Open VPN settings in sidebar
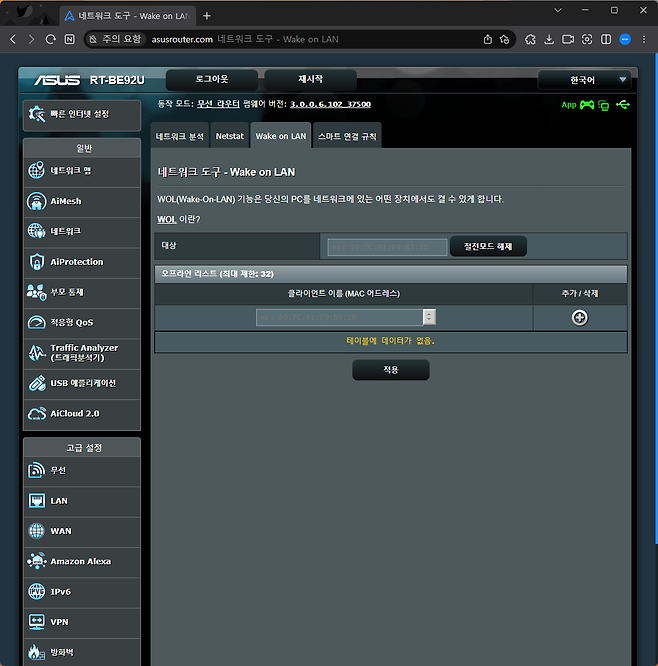This screenshot has height=666, width=658. (x=81, y=622)
